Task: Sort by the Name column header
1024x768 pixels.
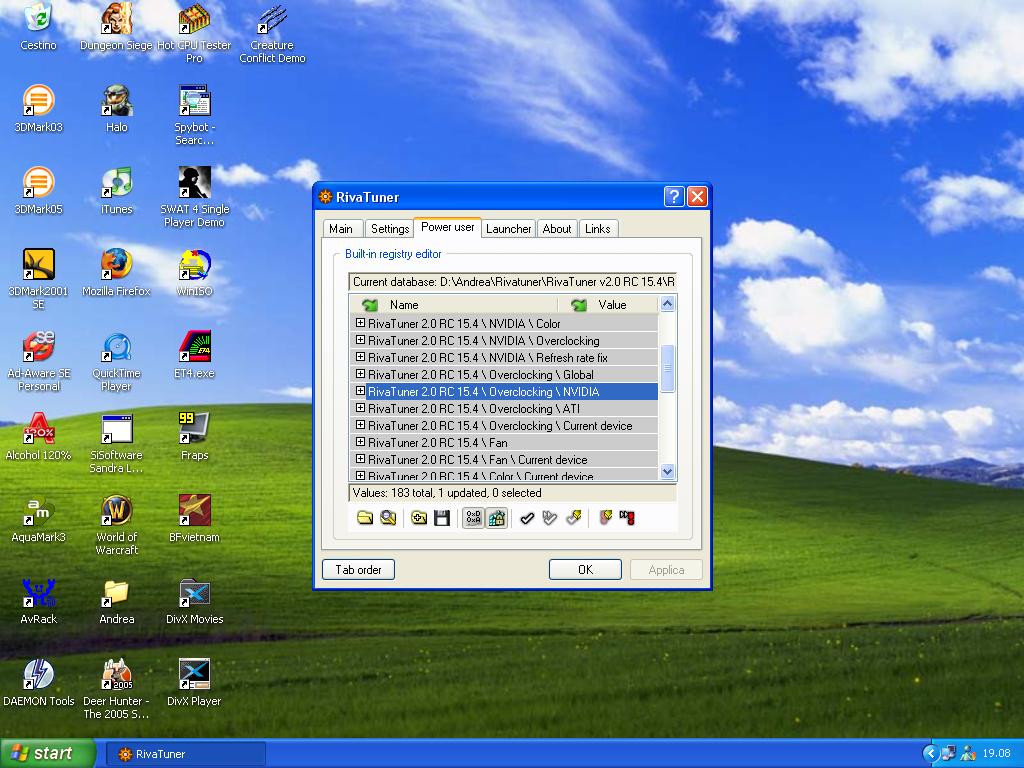Action: (x=453, y=304)
